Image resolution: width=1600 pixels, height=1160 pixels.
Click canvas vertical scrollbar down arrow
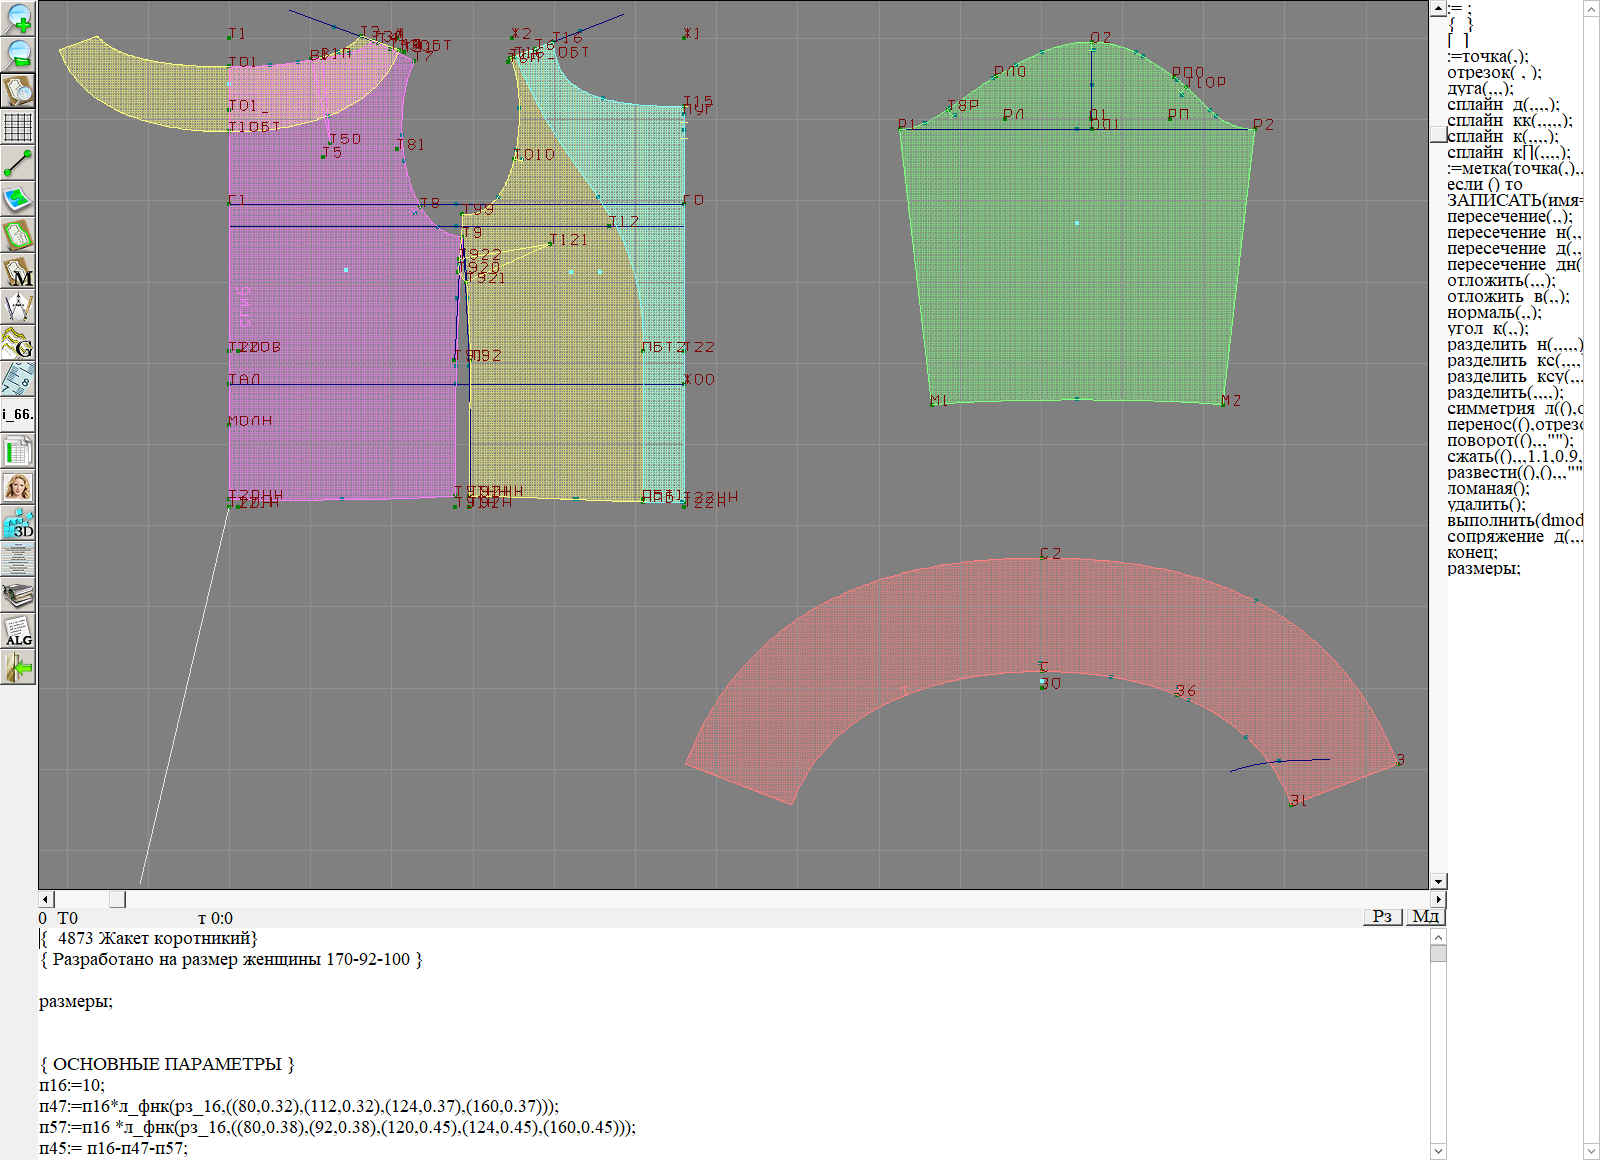[1438, 881]
